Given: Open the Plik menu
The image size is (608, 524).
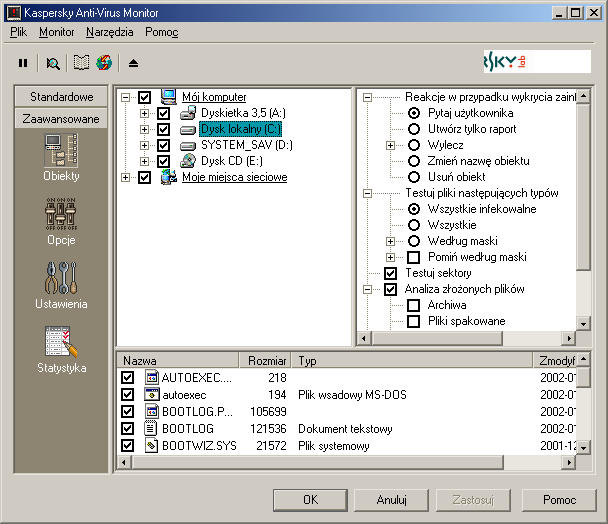Looking at the screenshot, I should coord(18,32).
